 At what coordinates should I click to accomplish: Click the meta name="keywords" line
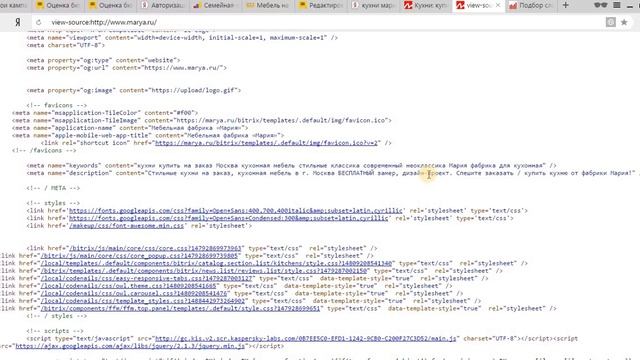(x=291, y=165)
